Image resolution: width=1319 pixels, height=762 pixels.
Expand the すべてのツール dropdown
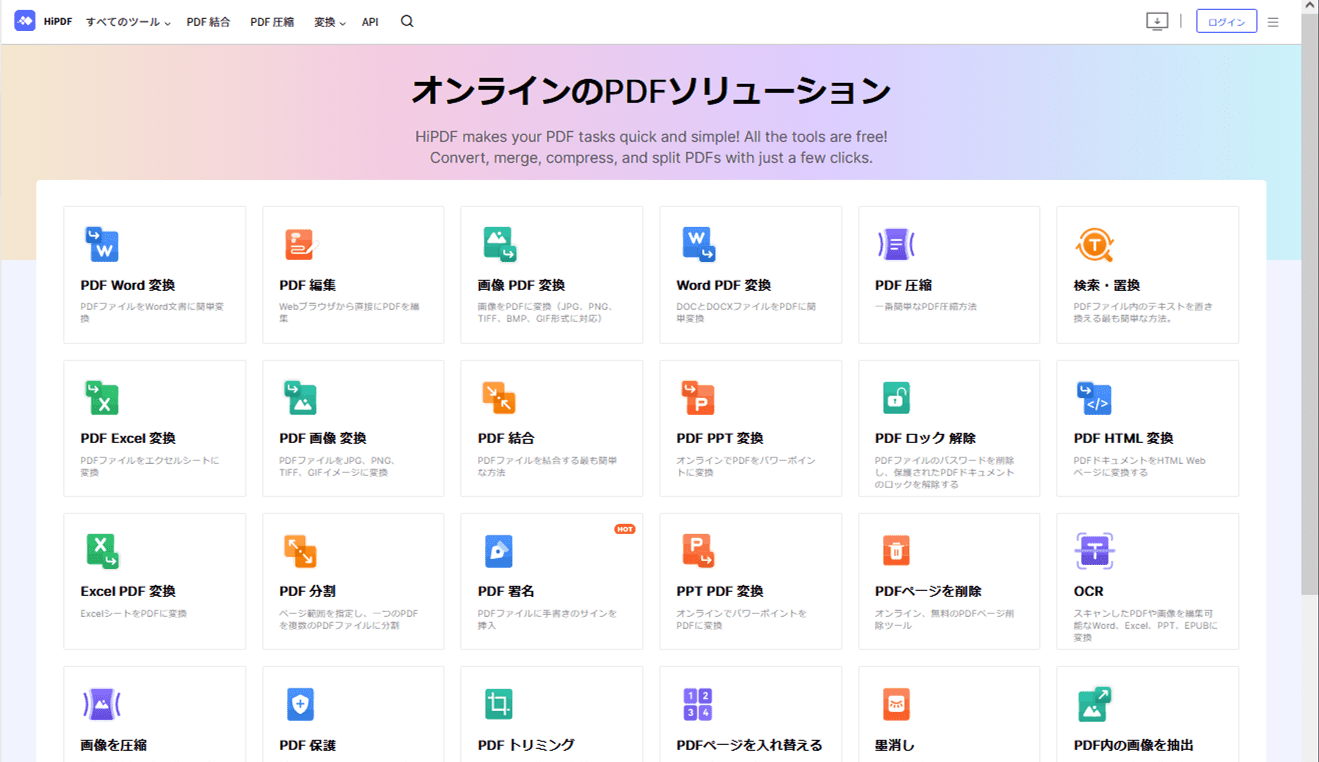pyautogui.click(x=128, y=22)
